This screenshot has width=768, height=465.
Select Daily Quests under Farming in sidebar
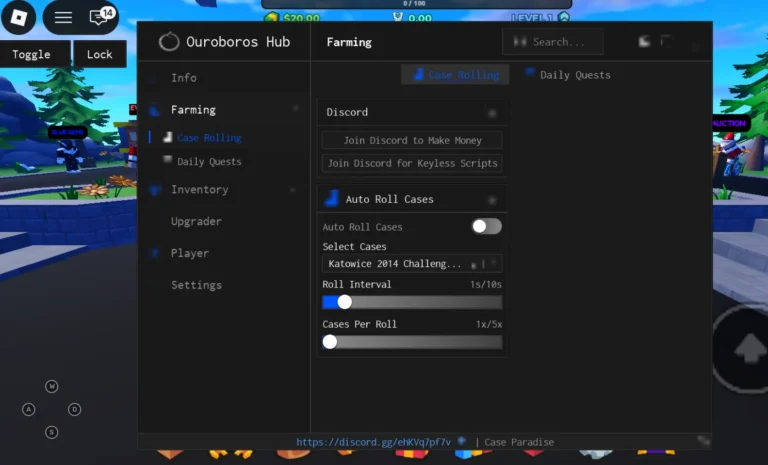pos(209,162)
